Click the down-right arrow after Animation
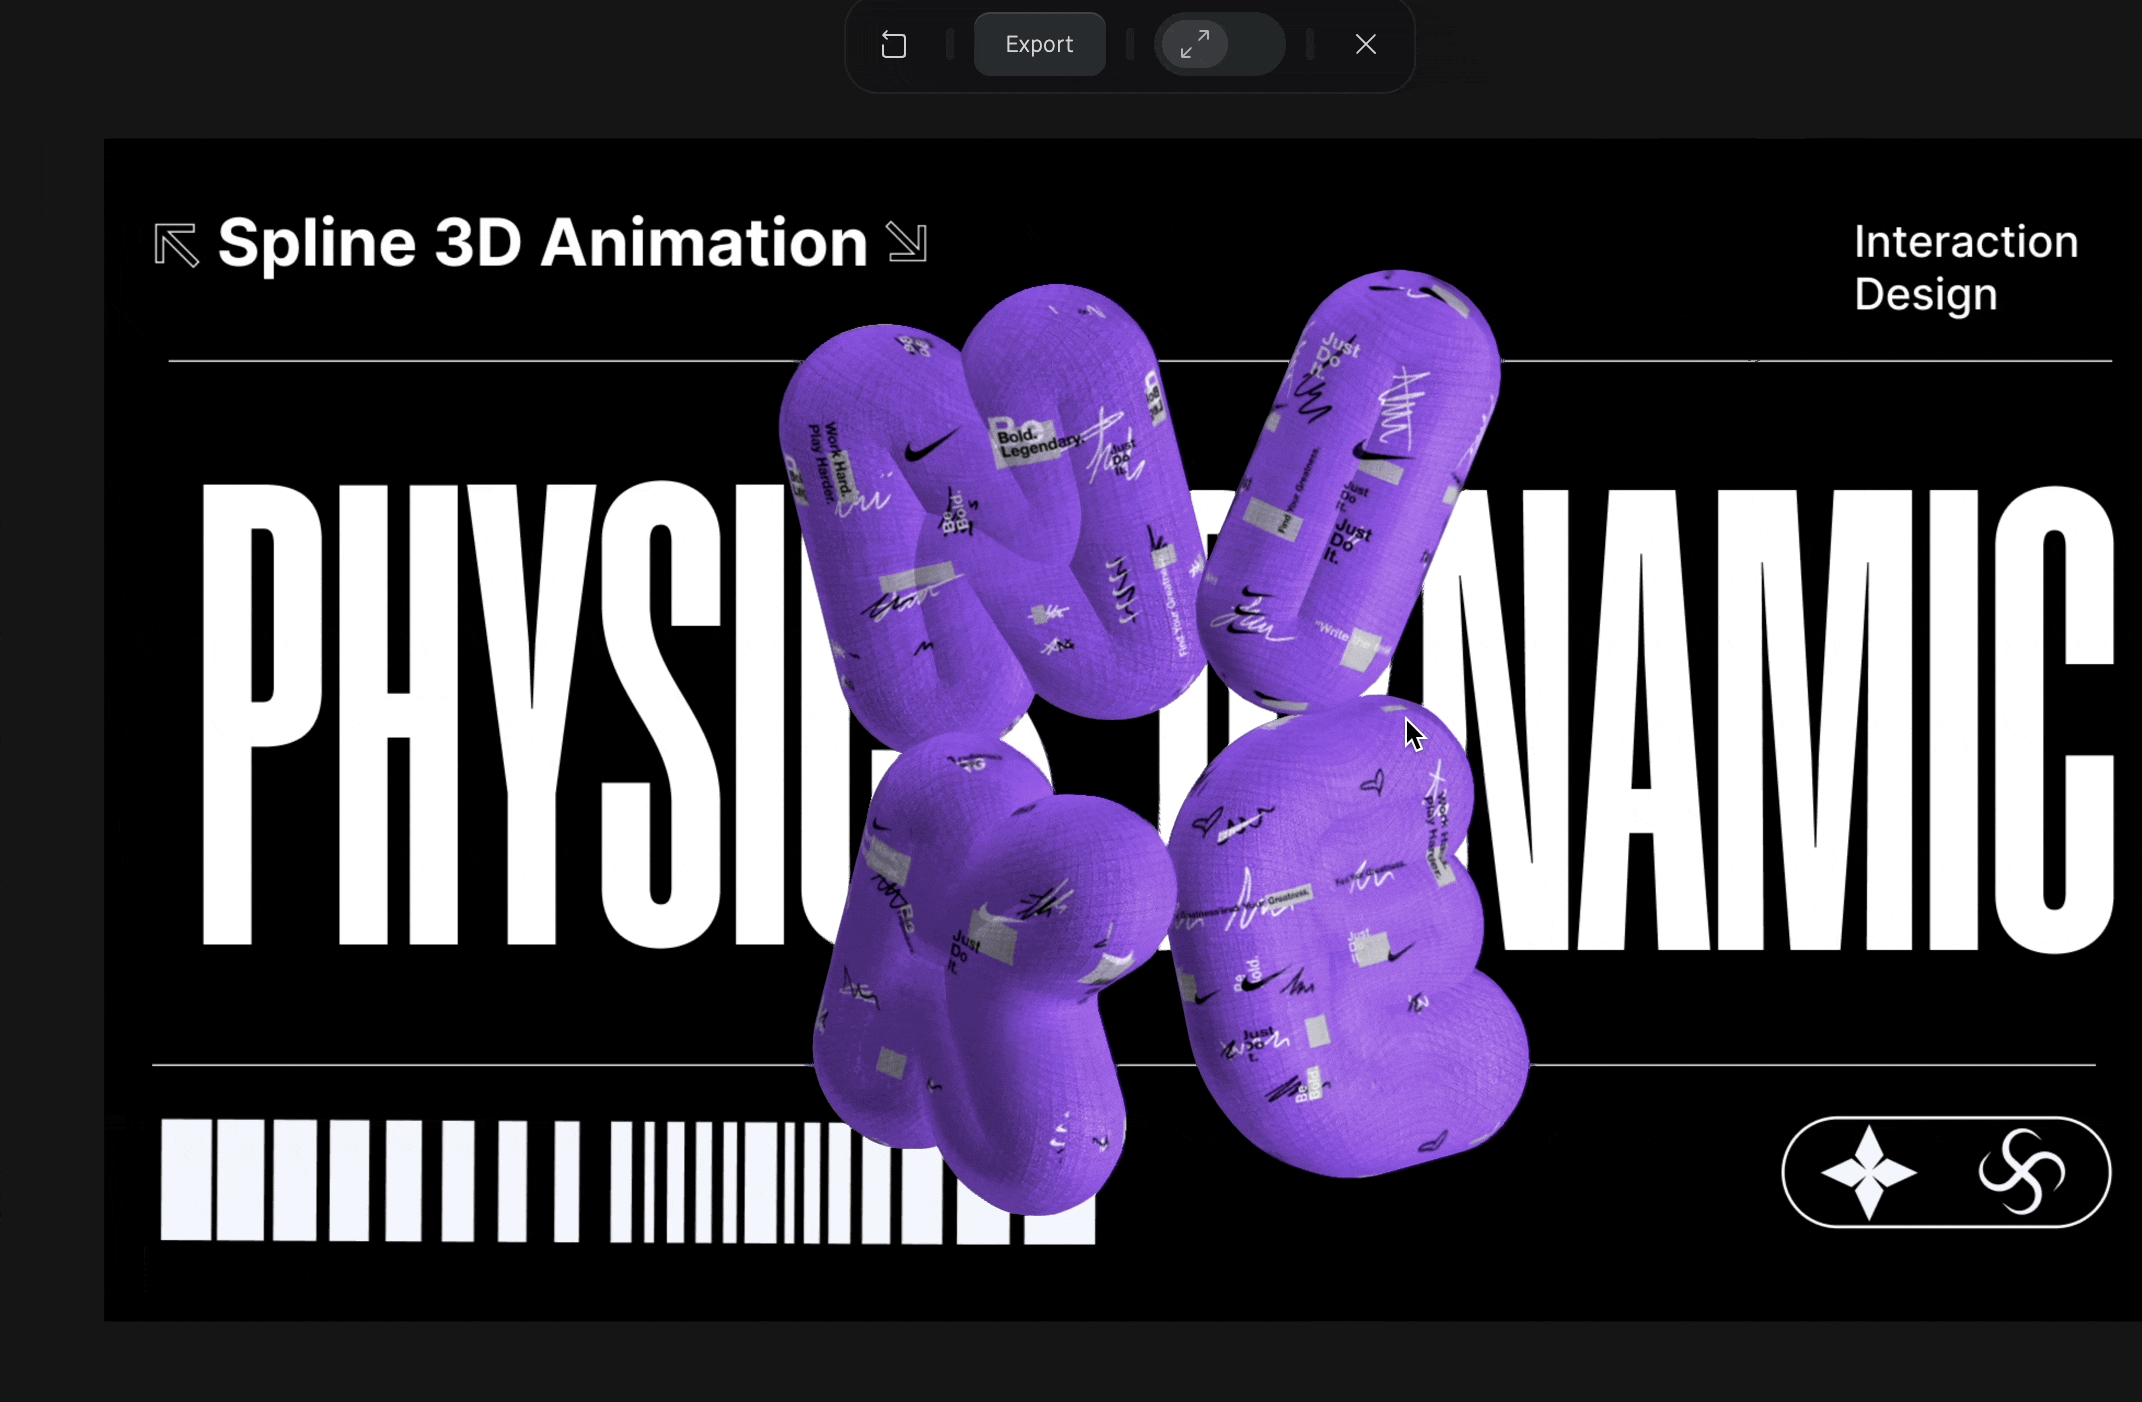Viewport: 2142px width, 1402px height. click(x=907, y=242)
